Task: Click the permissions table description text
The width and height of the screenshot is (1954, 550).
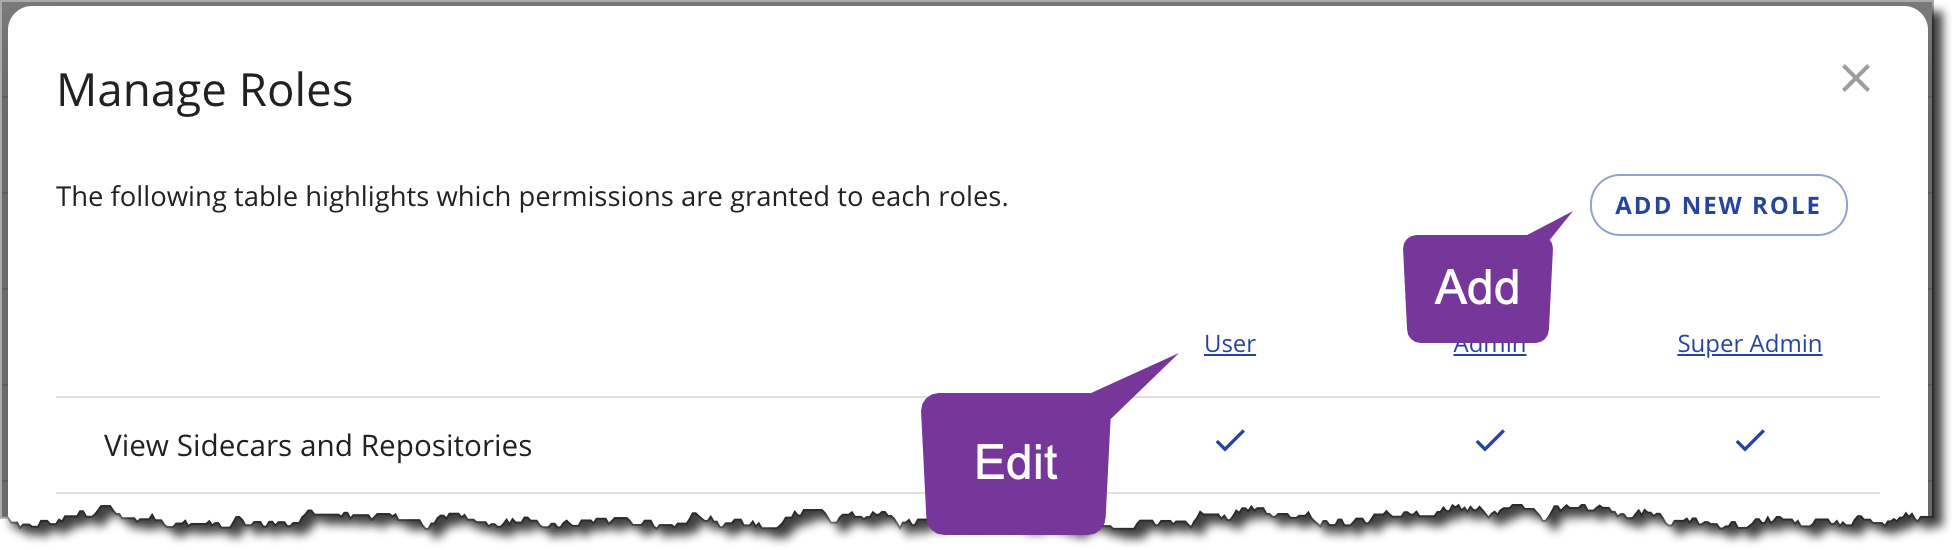Action: (532, 196)
